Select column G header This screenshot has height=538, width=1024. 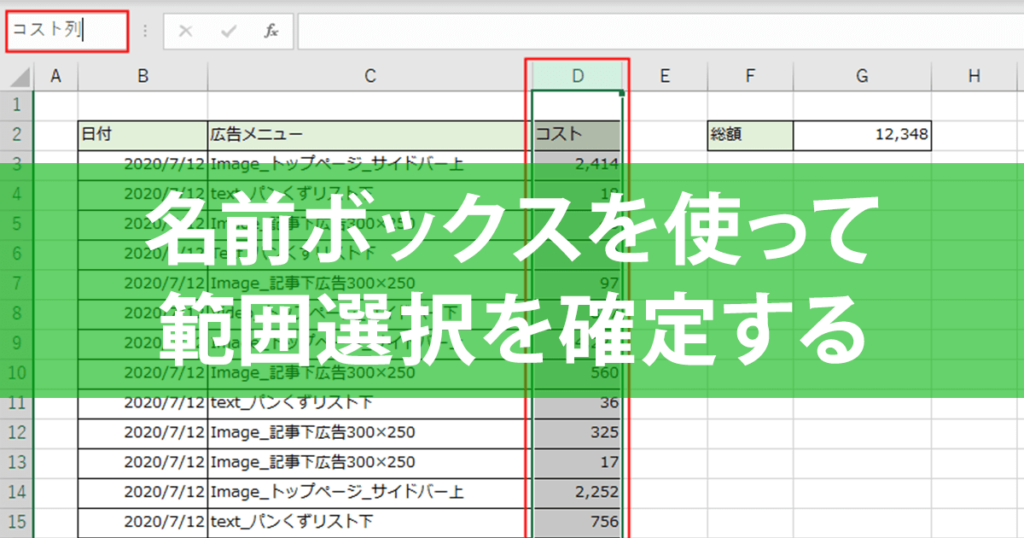[x=862, y=76]
